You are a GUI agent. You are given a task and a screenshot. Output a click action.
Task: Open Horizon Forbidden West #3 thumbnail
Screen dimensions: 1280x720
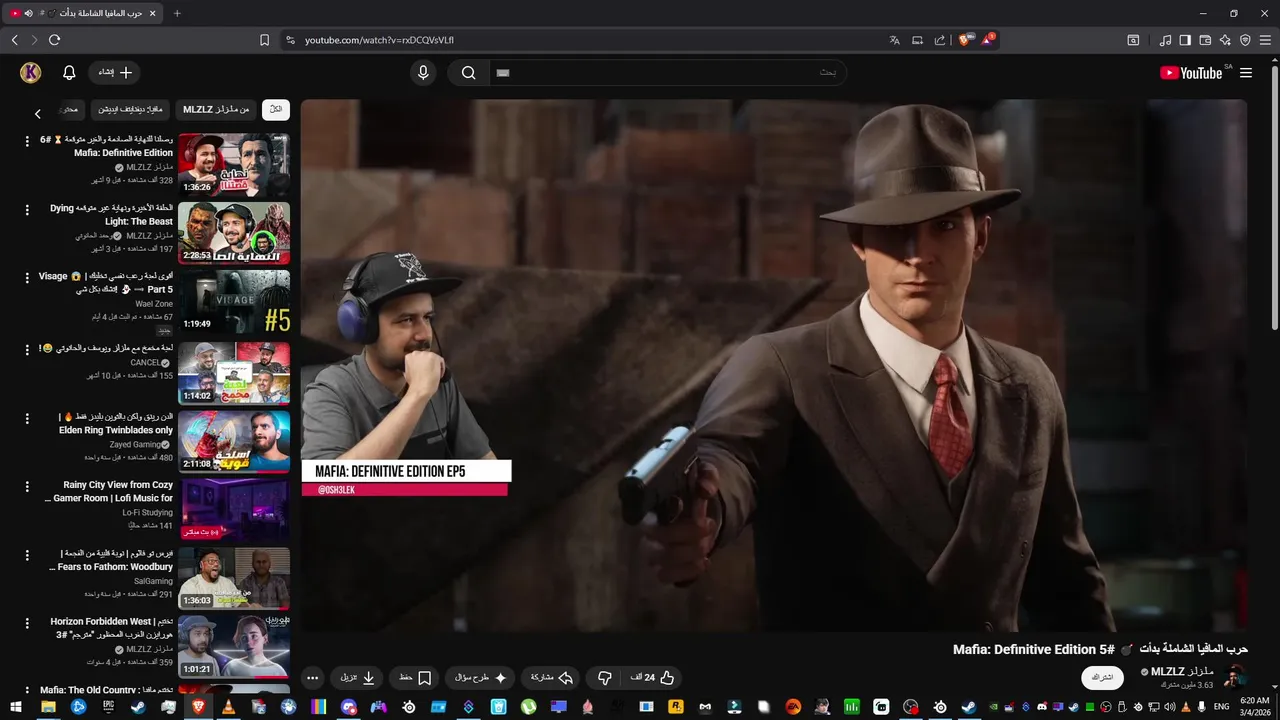(234, 646)
